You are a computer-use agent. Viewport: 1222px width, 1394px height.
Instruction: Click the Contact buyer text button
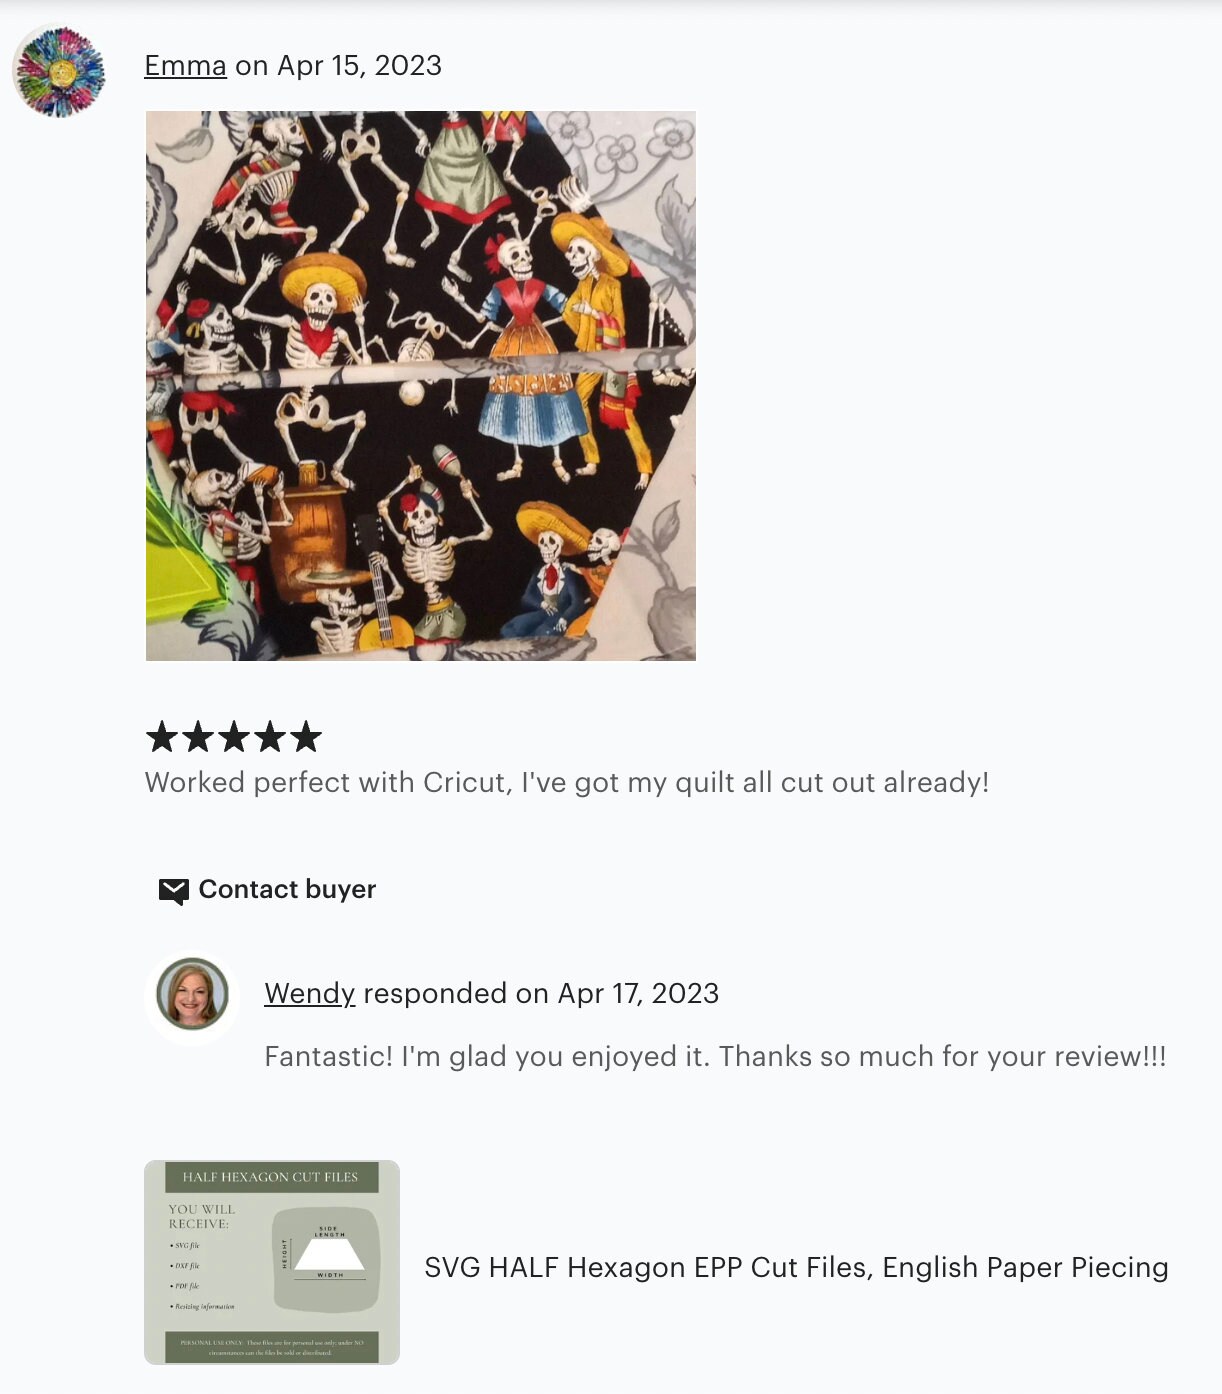(x=288, y=889)
